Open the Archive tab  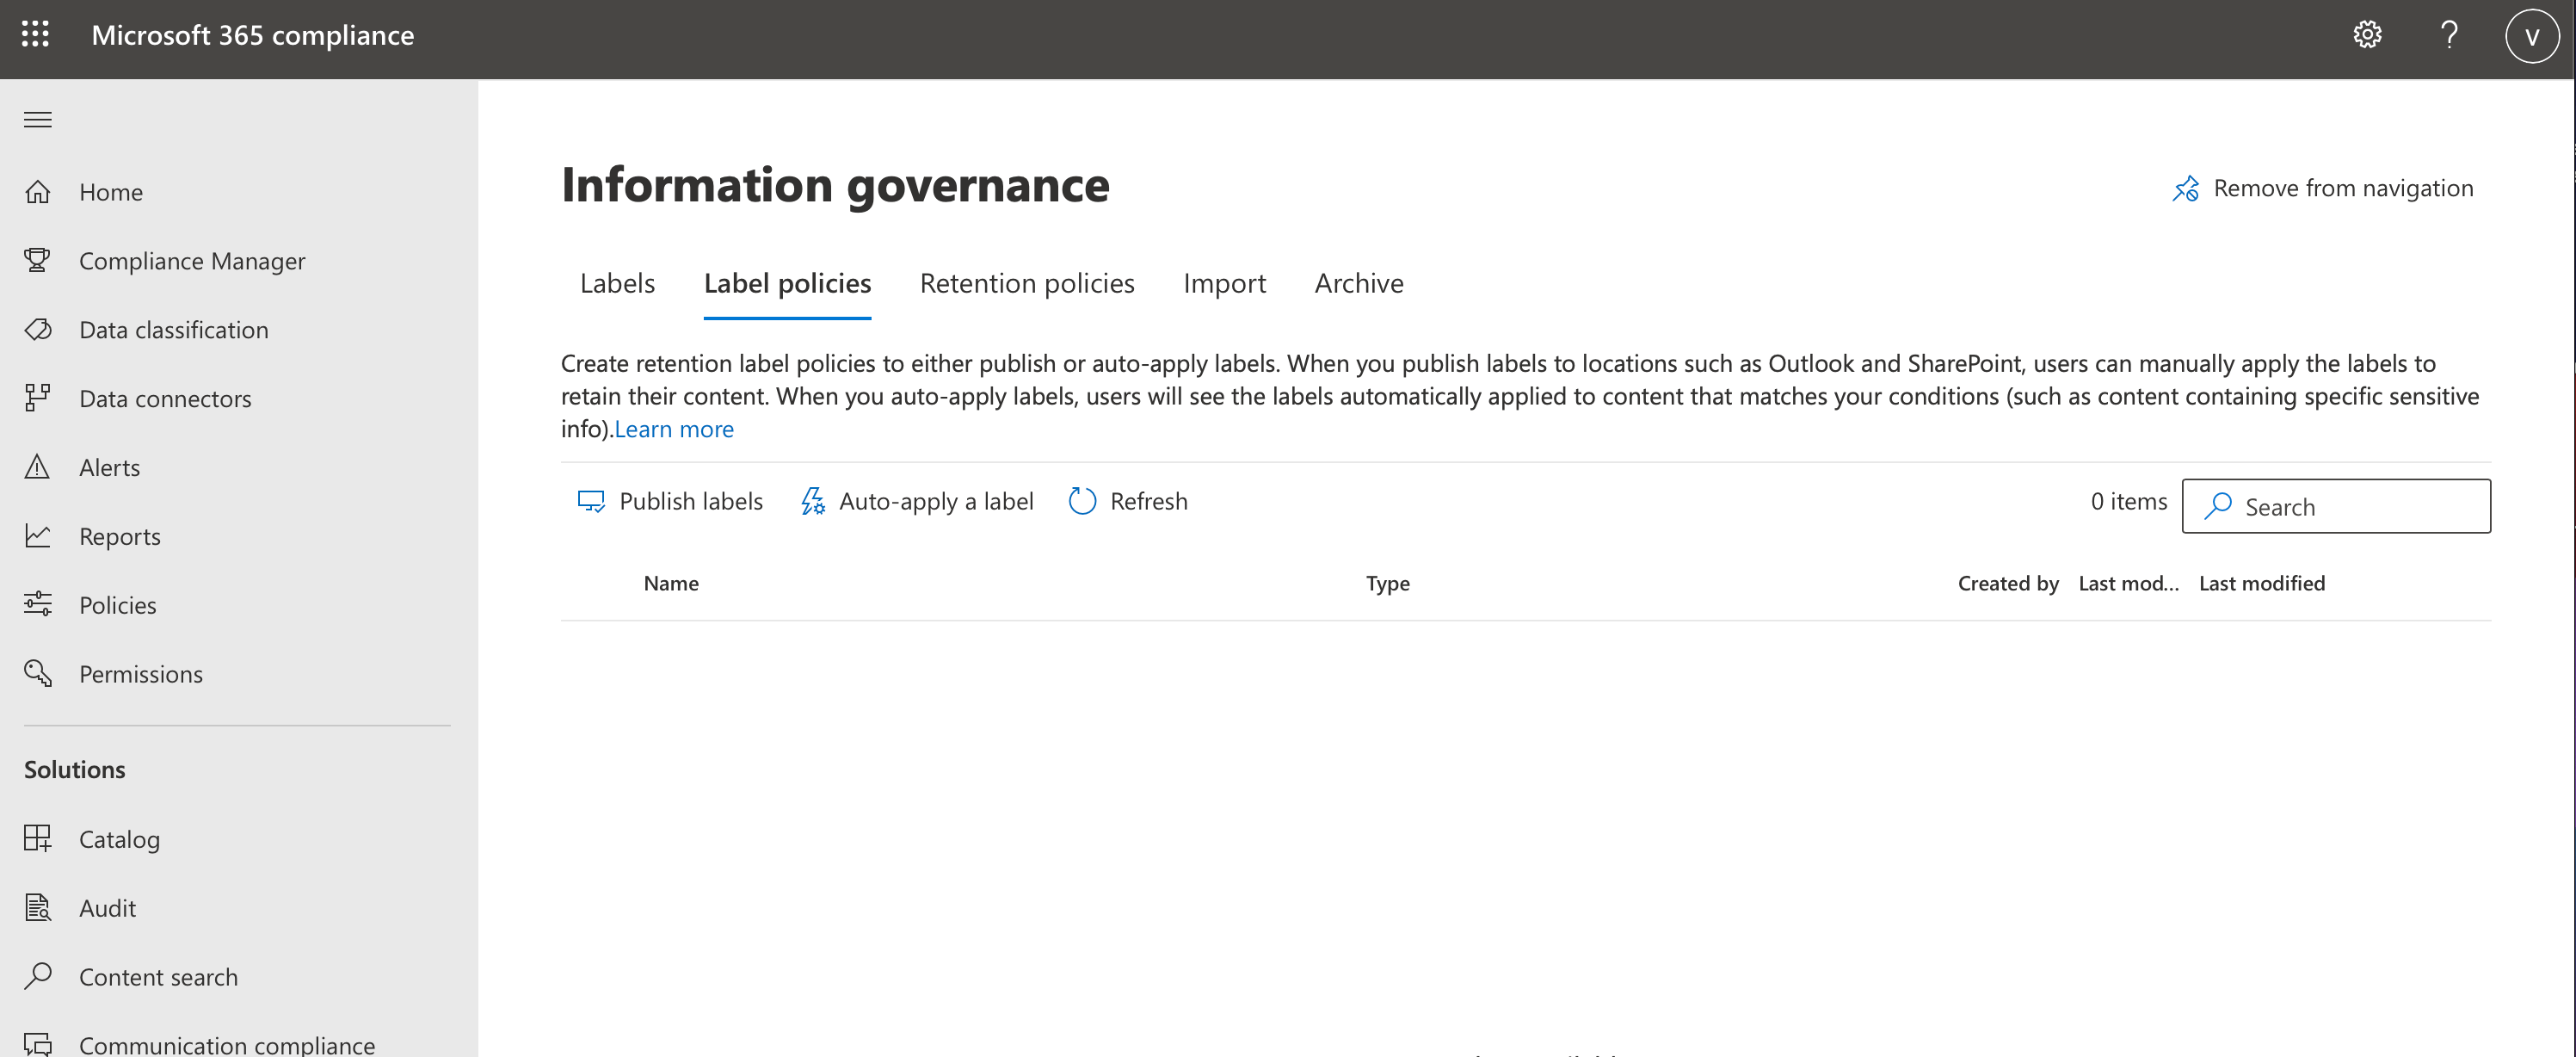[x=1358, y=284]
